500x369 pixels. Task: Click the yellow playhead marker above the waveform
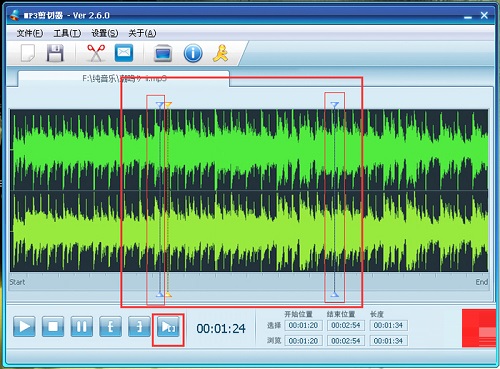(168, 105)
